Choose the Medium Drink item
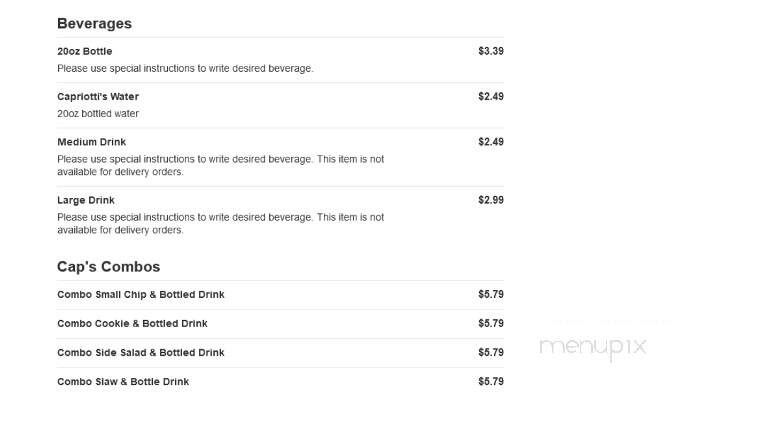 click(92, 142)
